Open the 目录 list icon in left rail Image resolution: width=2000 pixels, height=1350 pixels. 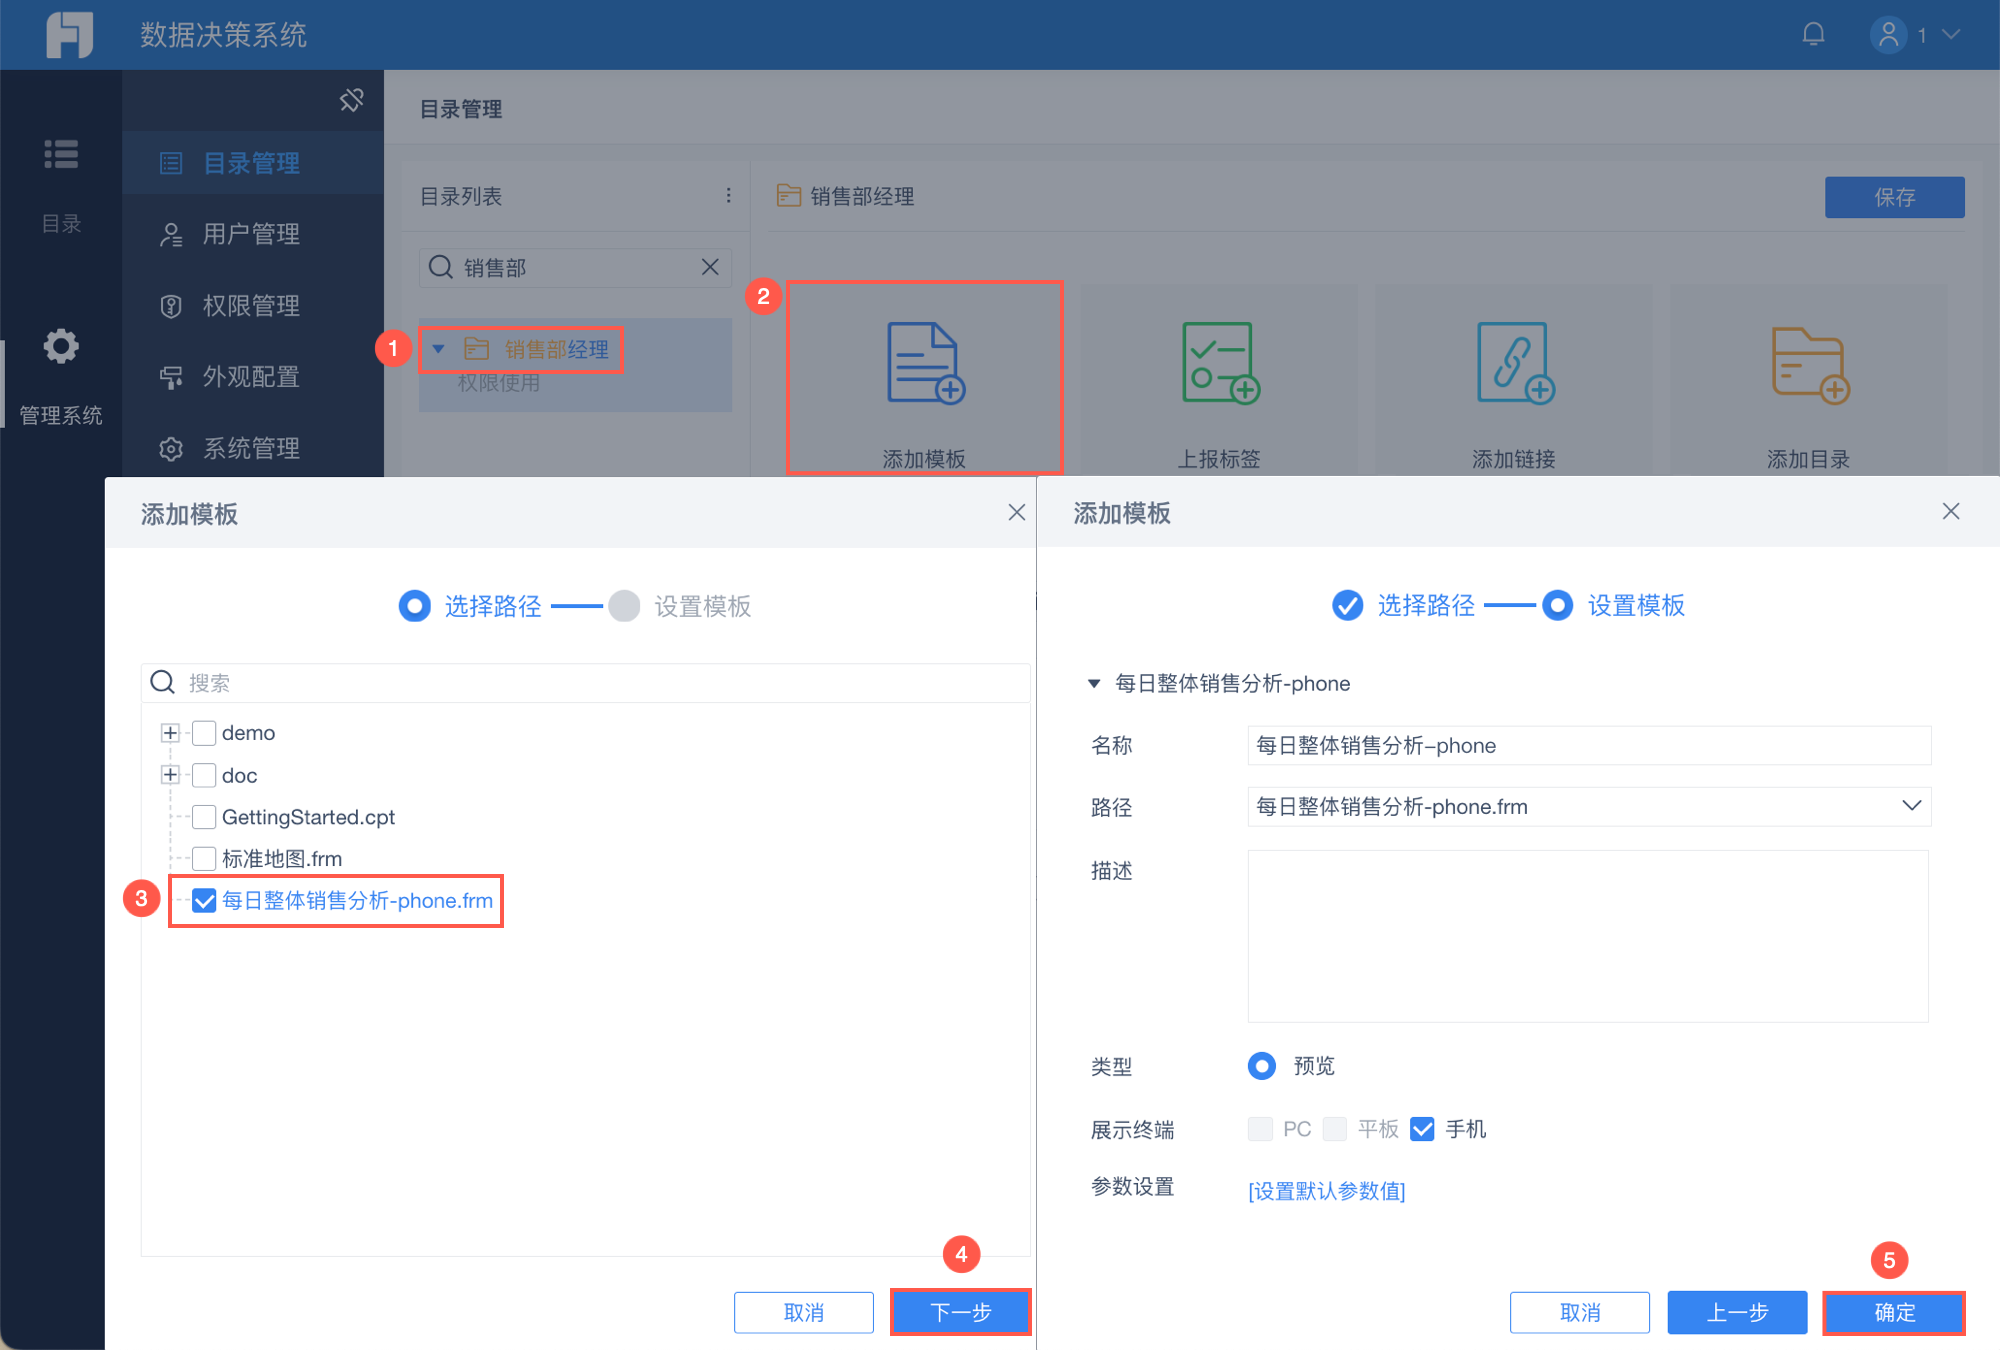click(x=61, y=155)
